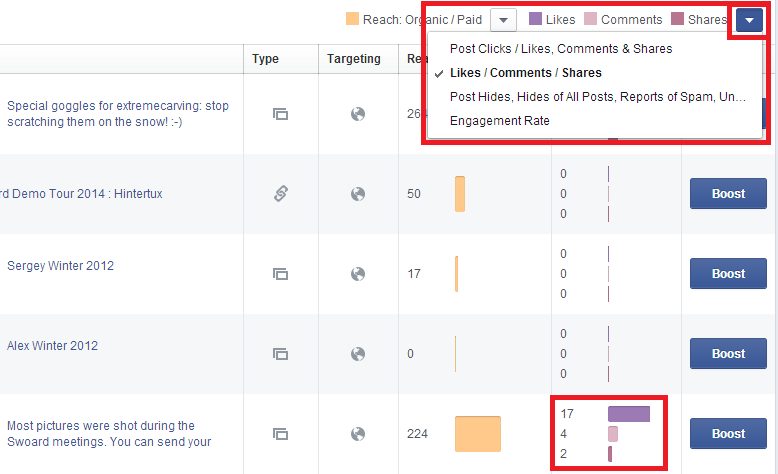
Task: Select Post Clicks / Likes, Comments & Shares
Action: (x=561, y=48)
